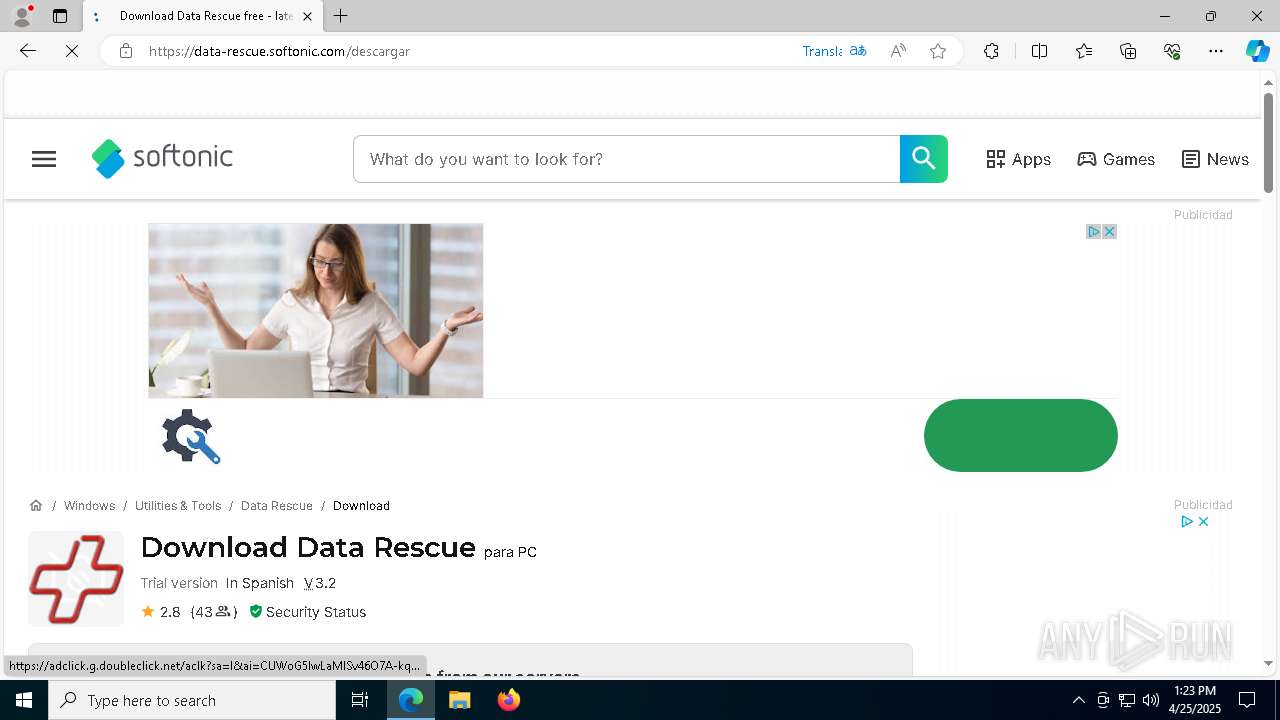
Task: Open the Utilities & Tools breadcrumb
Action: (x=178, y=505)
